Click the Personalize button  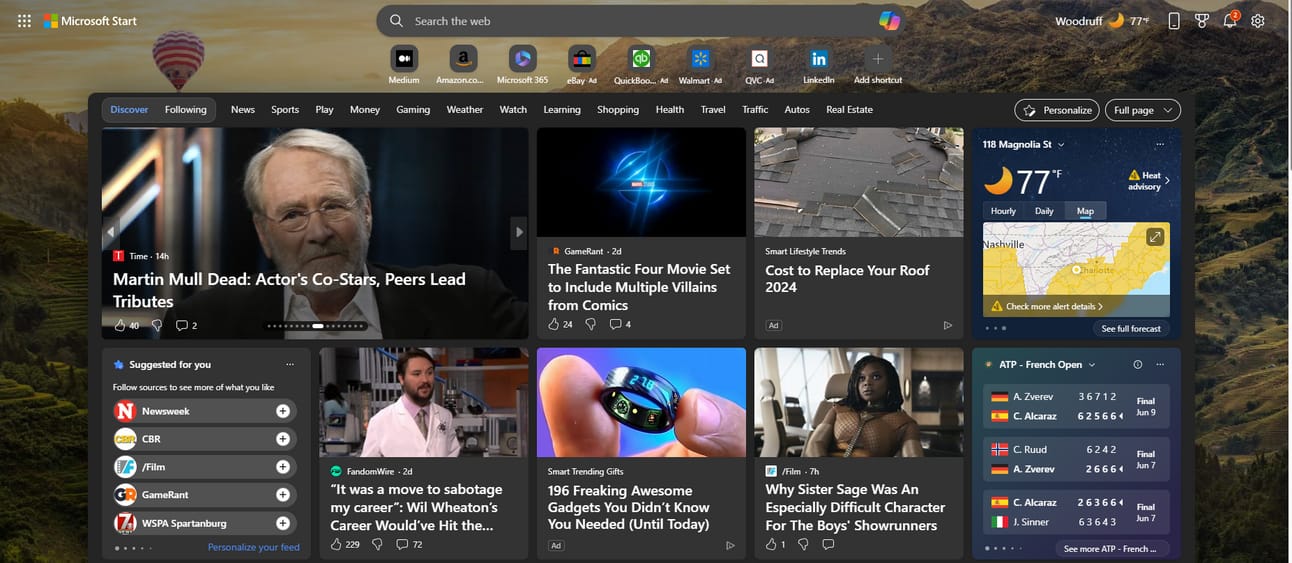click(x=1057, y=110)
